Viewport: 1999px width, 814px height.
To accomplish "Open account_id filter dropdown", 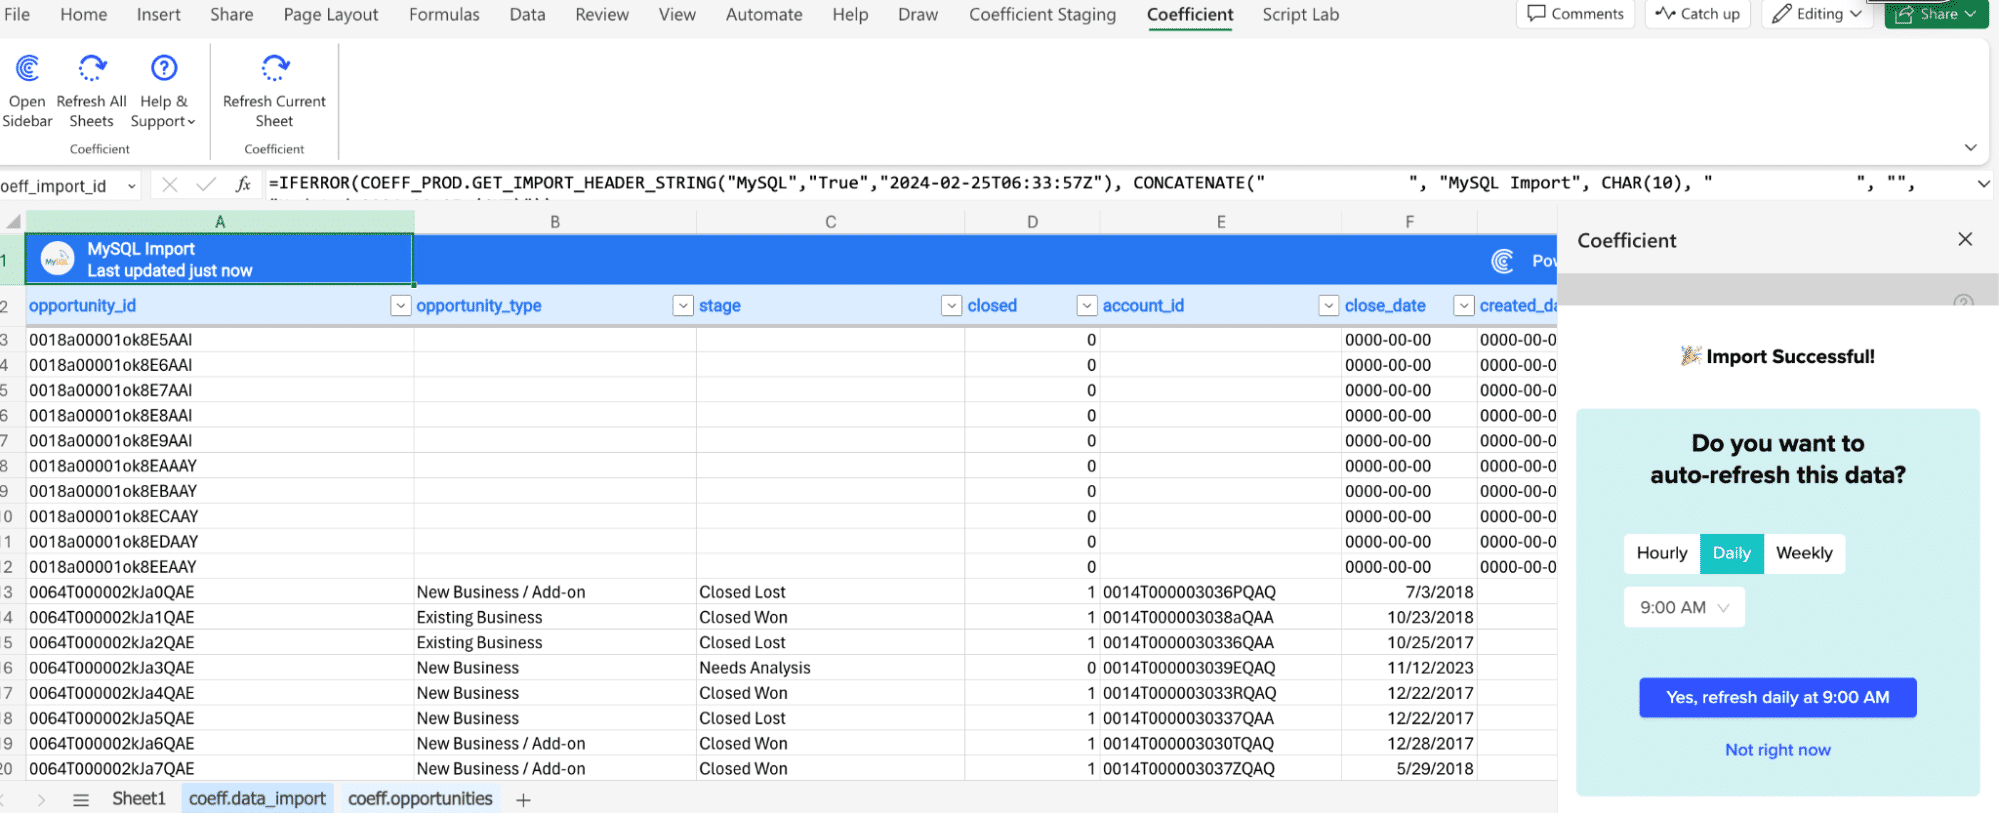I will pyautogui.click(x=1329, y=305).
